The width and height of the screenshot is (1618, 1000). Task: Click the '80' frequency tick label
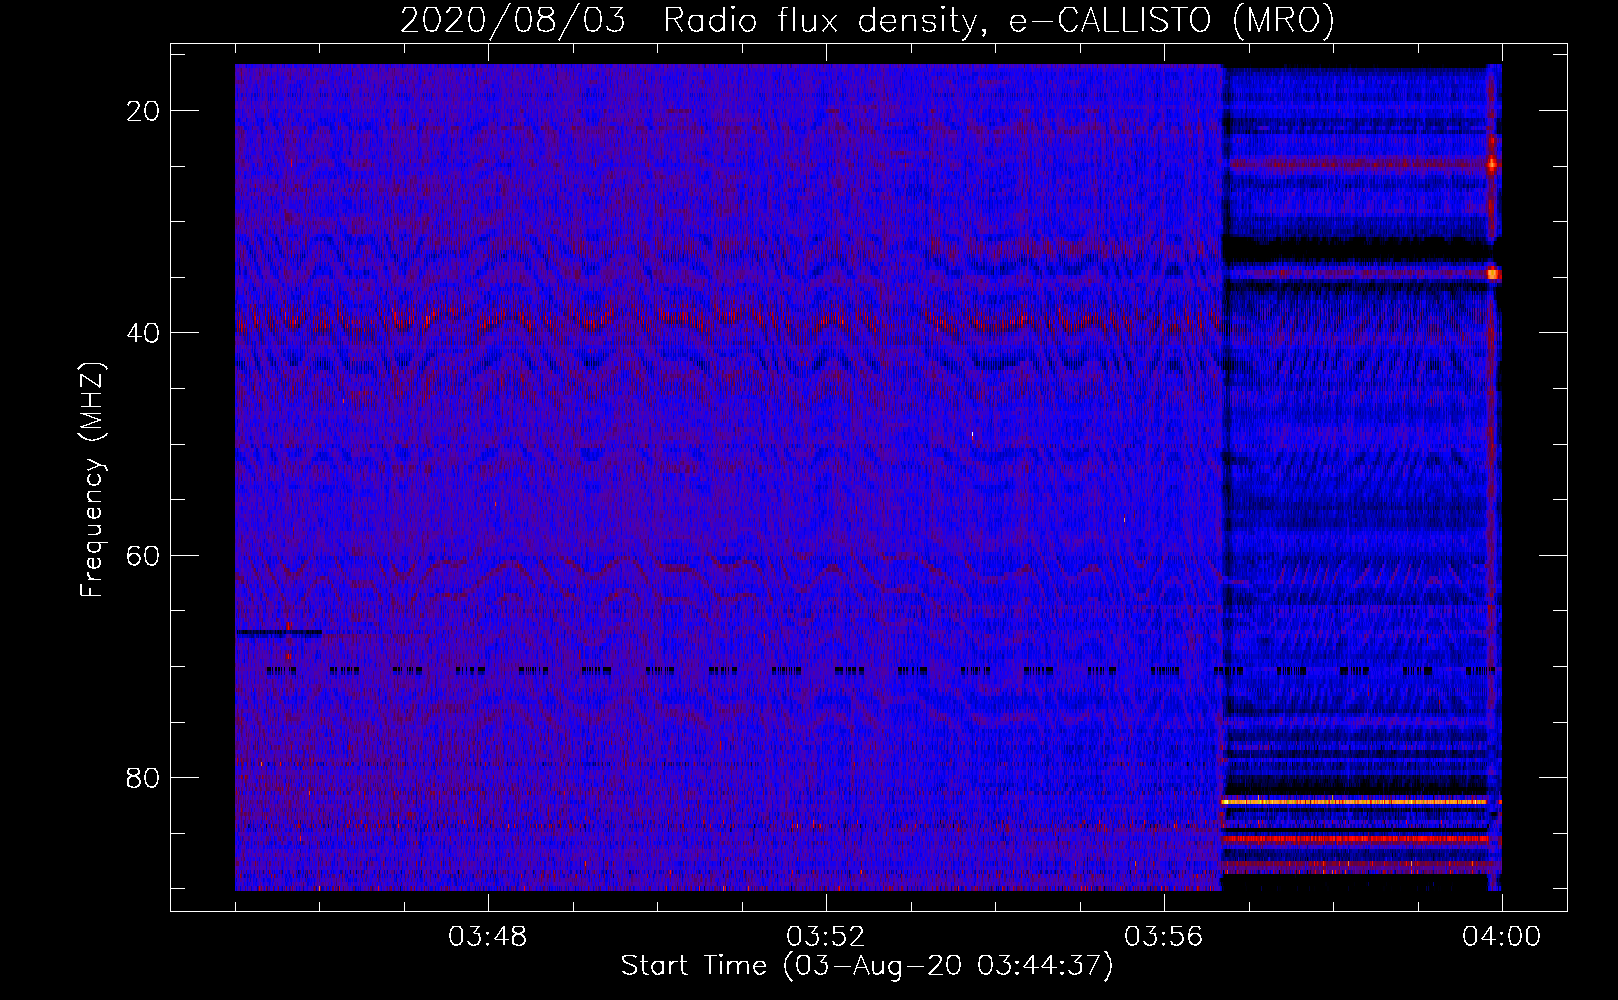[144, 777]
